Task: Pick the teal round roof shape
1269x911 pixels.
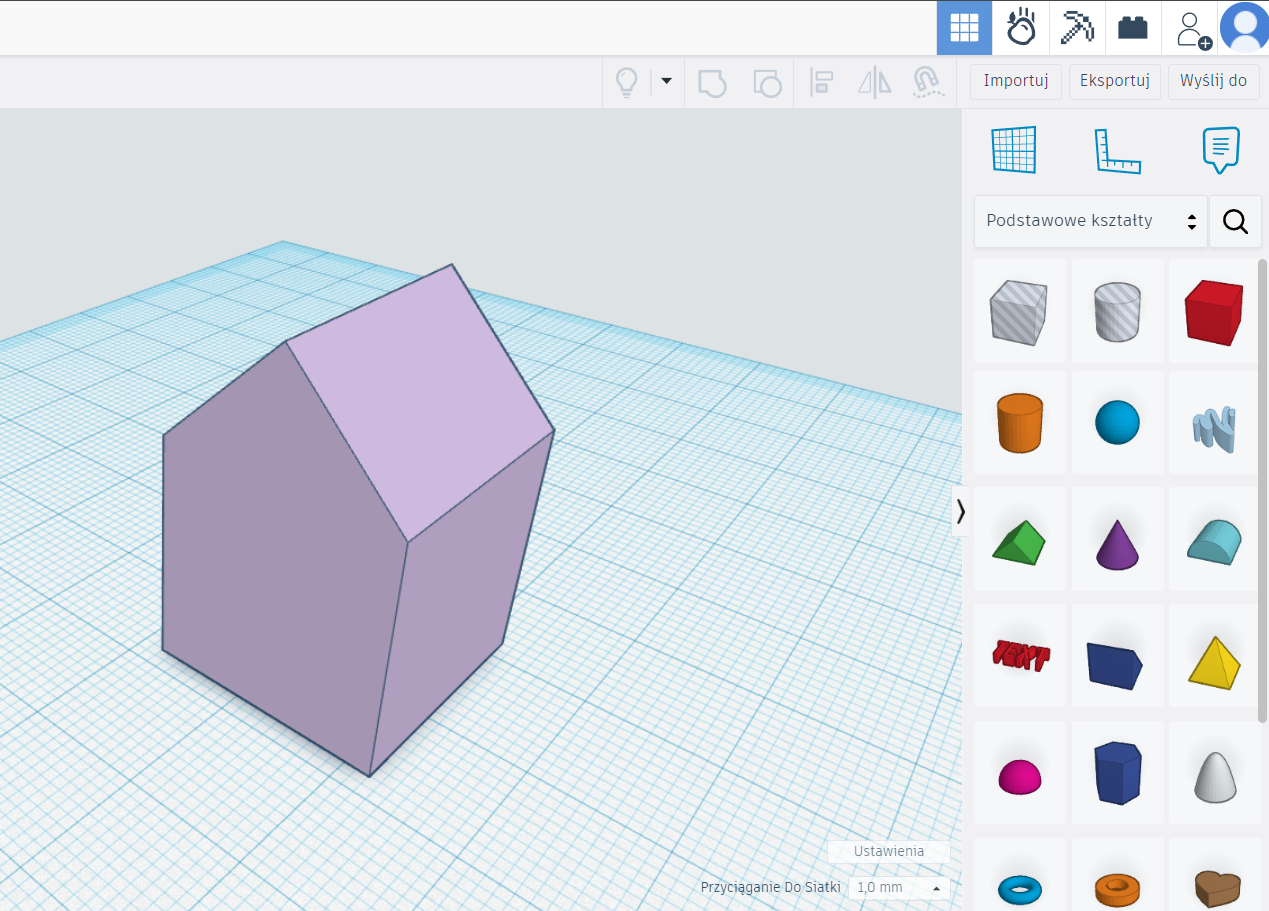Action: [1214, 540]
